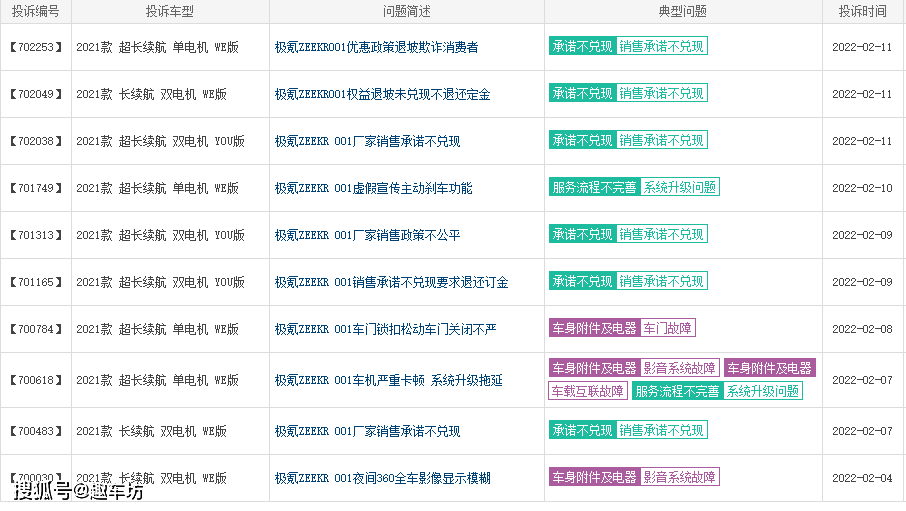Click 车身附件及电器 tag in row 700784
Viewport: 906px width, 511px height.
(x=595, y=328)
